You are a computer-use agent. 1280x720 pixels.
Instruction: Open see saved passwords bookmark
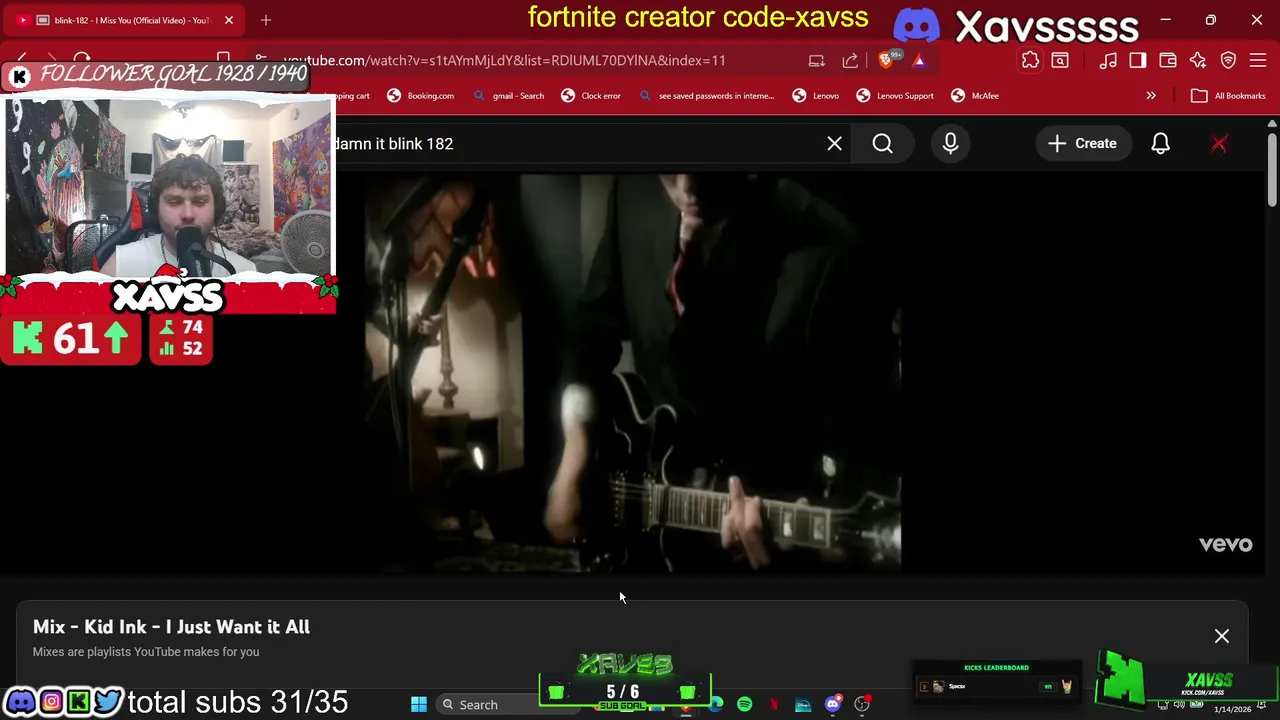pyautogui.click(x=707, y=96)
